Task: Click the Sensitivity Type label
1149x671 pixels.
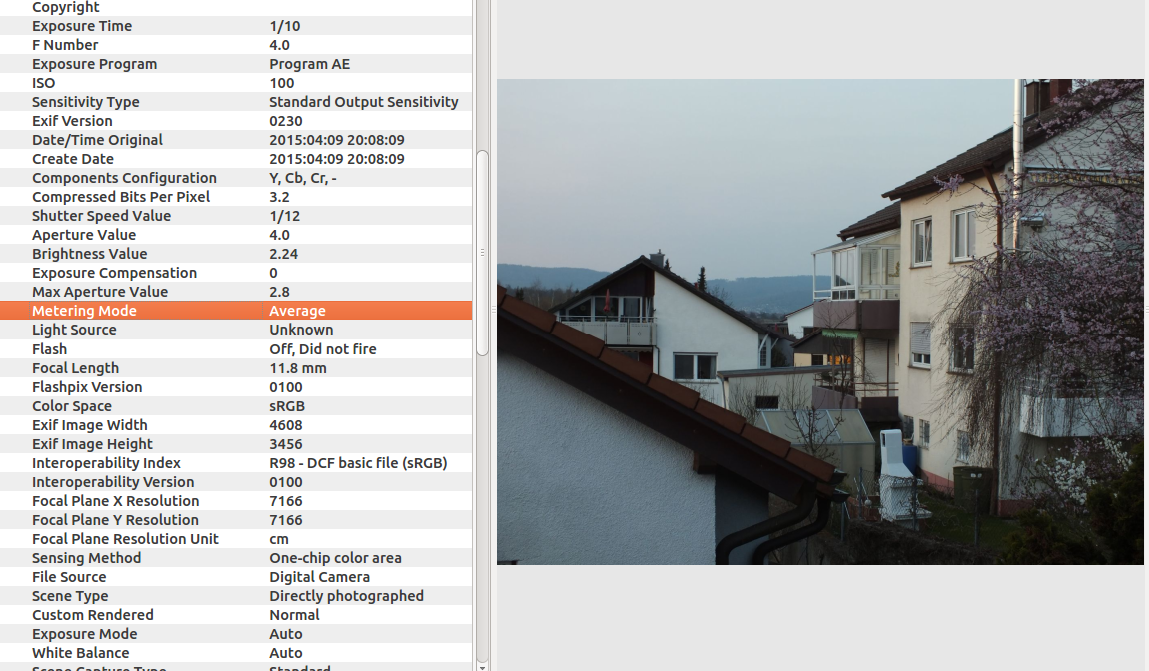Action: [86, 102]
